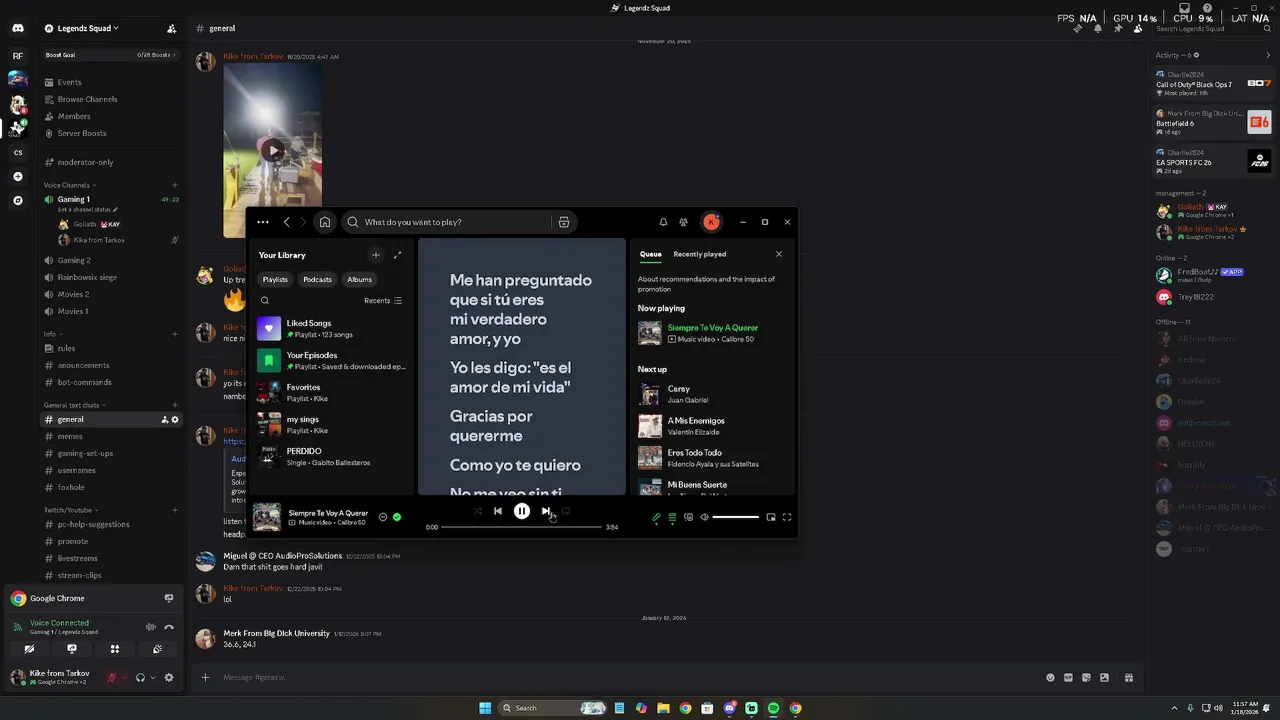Collapse the General text chats category
Image resolution: width=1280 pixels, height=720 pixels.
(x=73, y=405)
